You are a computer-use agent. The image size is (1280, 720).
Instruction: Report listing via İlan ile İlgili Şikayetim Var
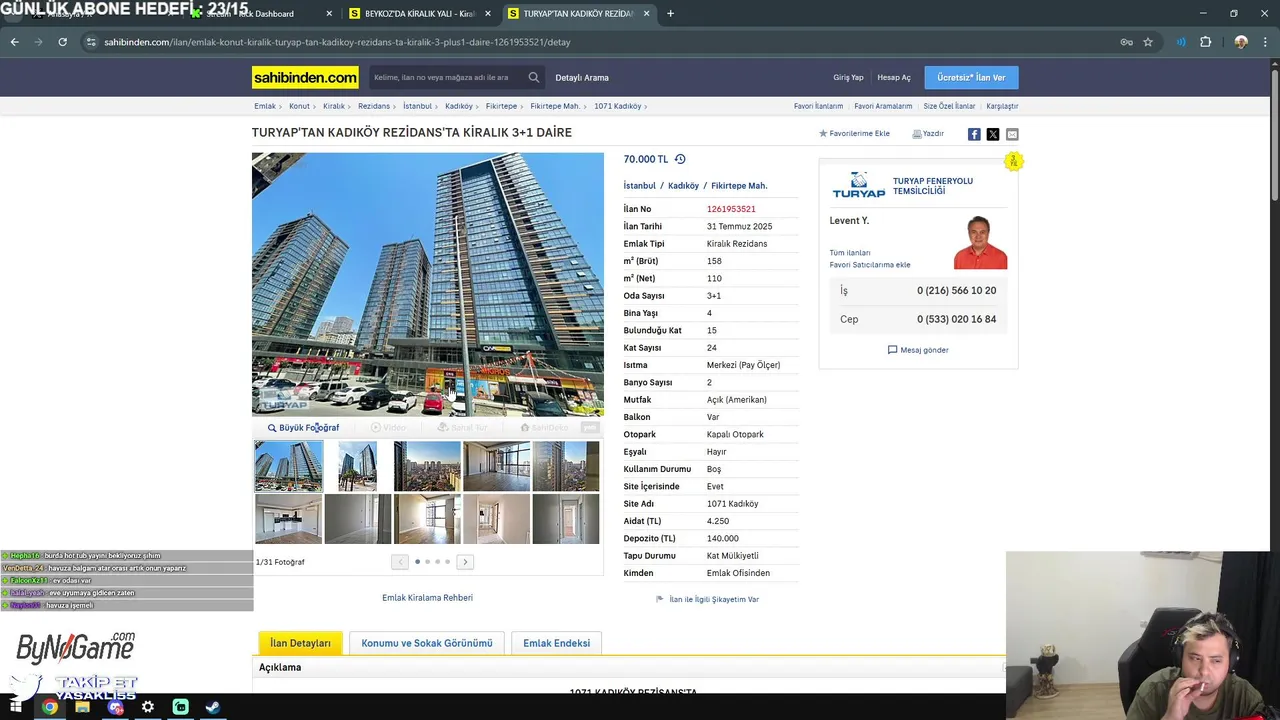tap(707, 599)
